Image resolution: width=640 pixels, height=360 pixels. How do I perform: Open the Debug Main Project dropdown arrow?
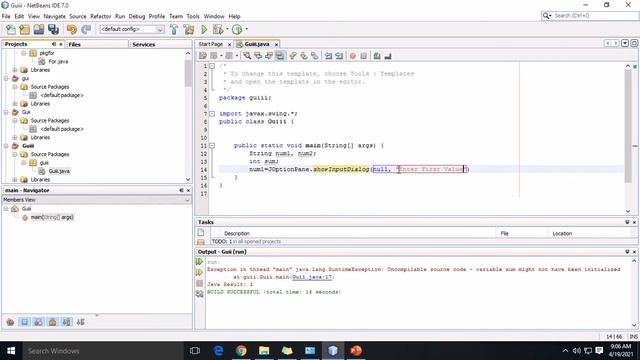click(x=227, y=29)
